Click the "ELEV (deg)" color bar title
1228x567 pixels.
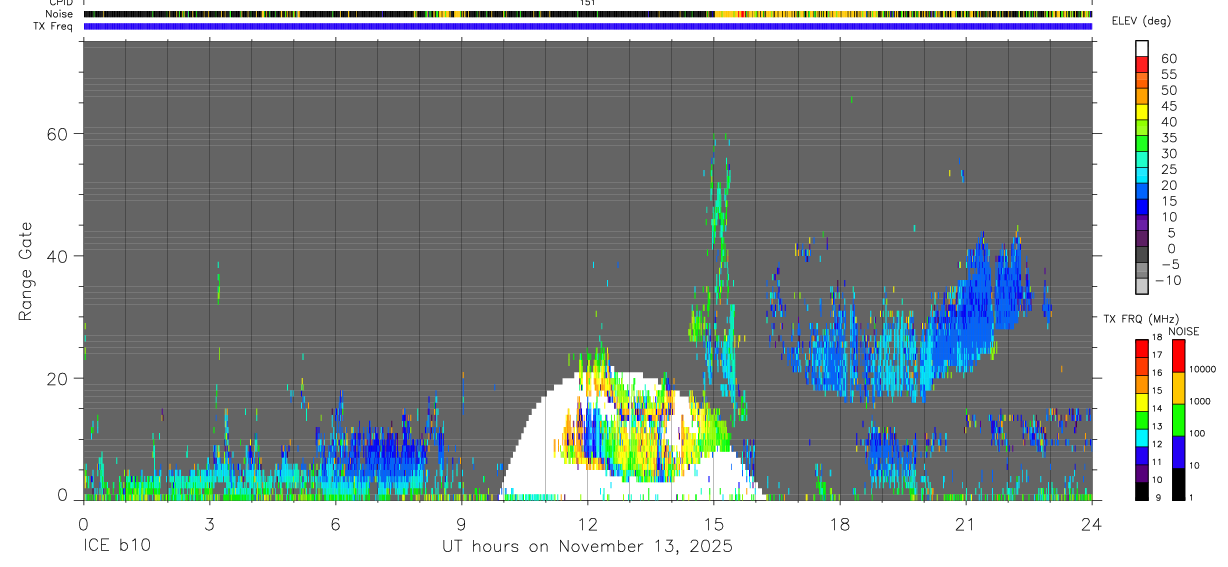1141,21
